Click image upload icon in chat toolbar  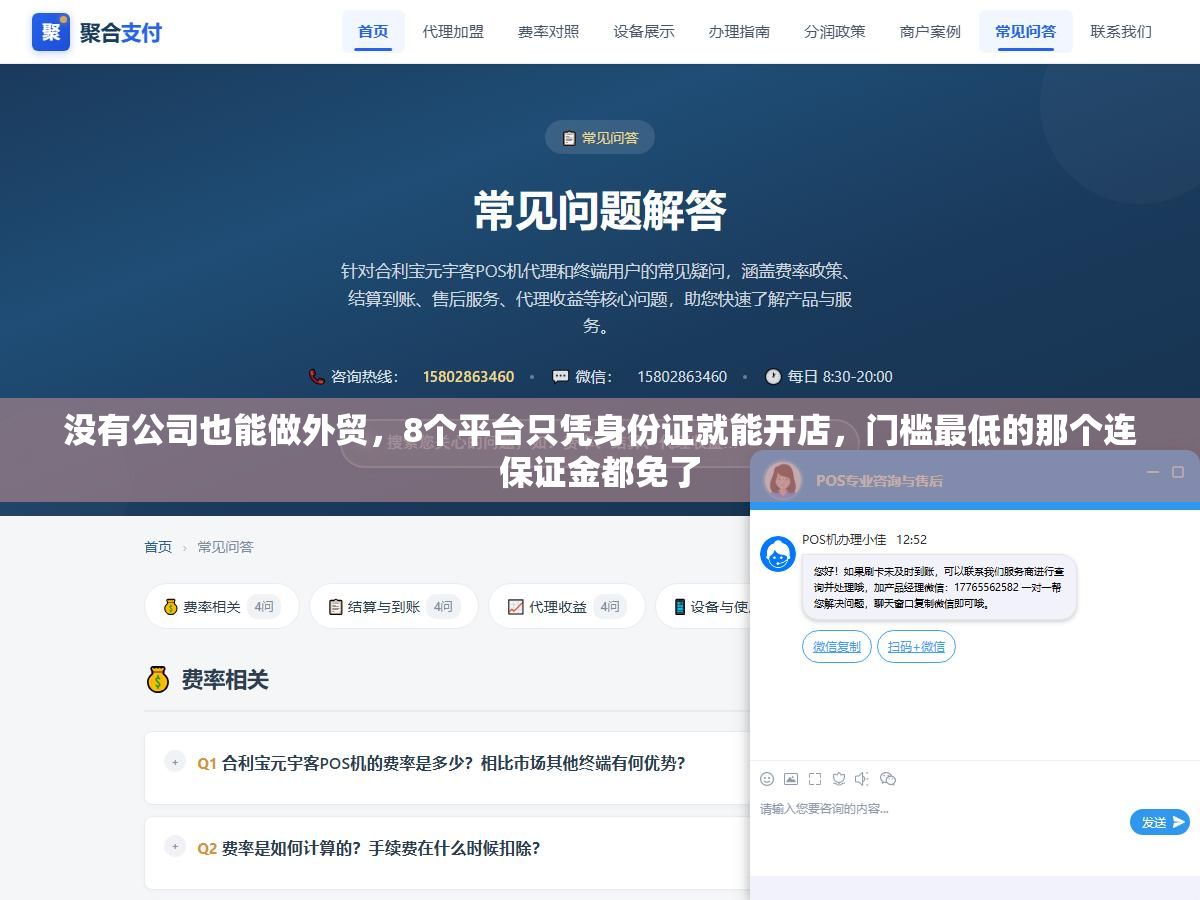coord(791,779)
